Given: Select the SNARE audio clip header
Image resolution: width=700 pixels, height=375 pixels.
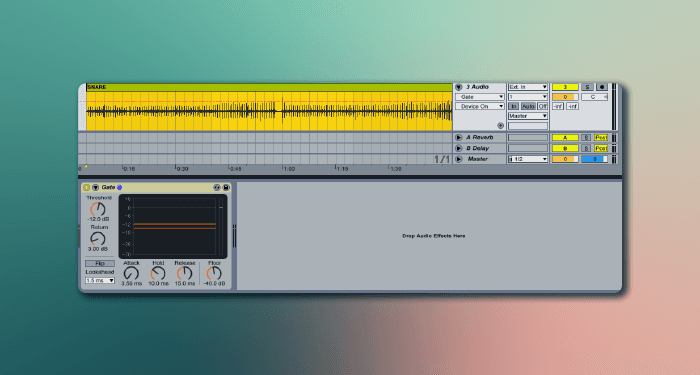Looking at the screenshot, I should [x=269, y=87].
